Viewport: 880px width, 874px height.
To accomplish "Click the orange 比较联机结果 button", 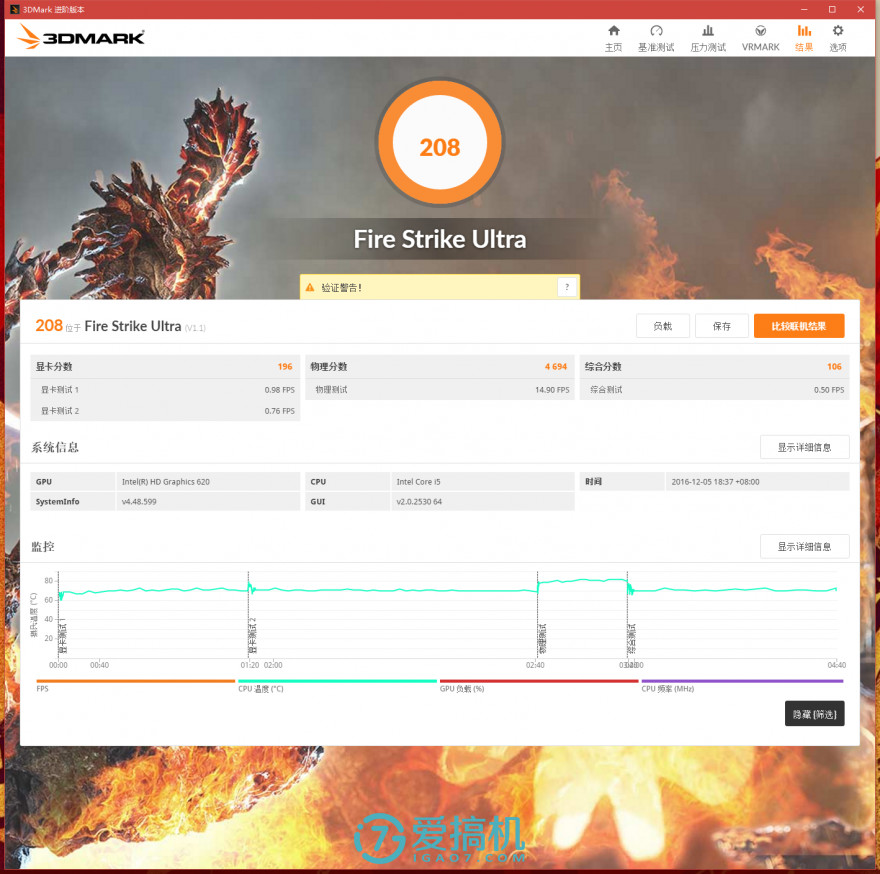I will coord(798,326).
